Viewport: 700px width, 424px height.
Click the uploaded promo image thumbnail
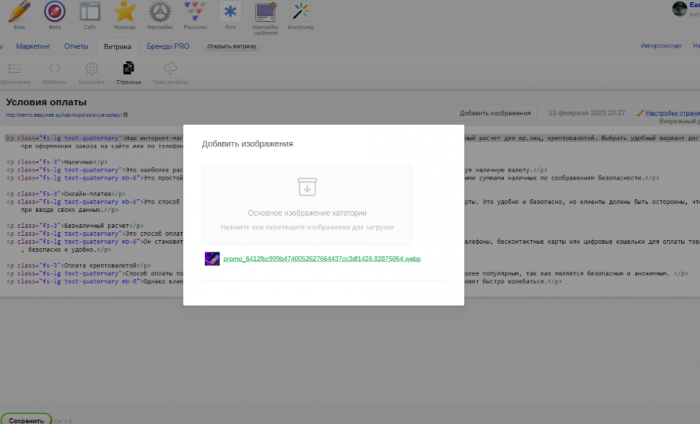211,258
